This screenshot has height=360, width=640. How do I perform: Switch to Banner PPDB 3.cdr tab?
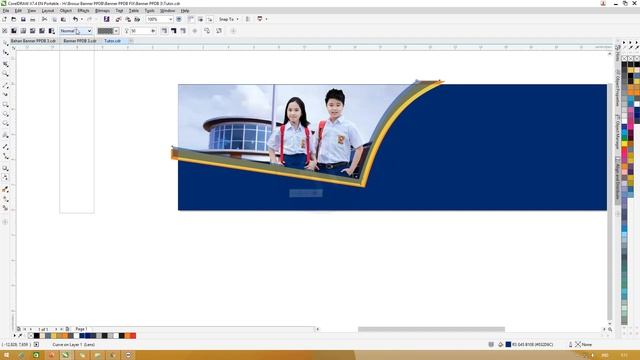[x=80, y=41]
